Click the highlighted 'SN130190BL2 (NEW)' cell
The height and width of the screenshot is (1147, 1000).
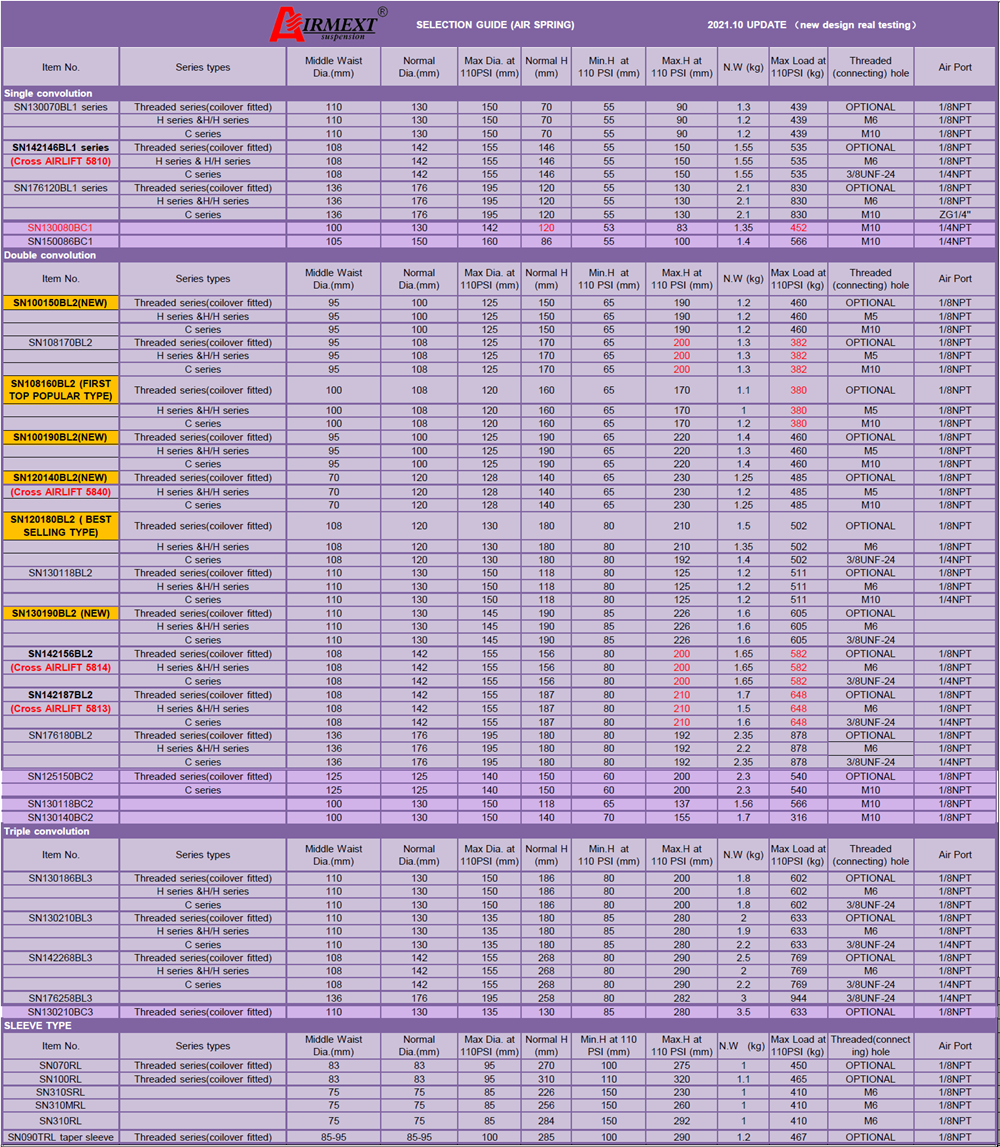(61, 614)
